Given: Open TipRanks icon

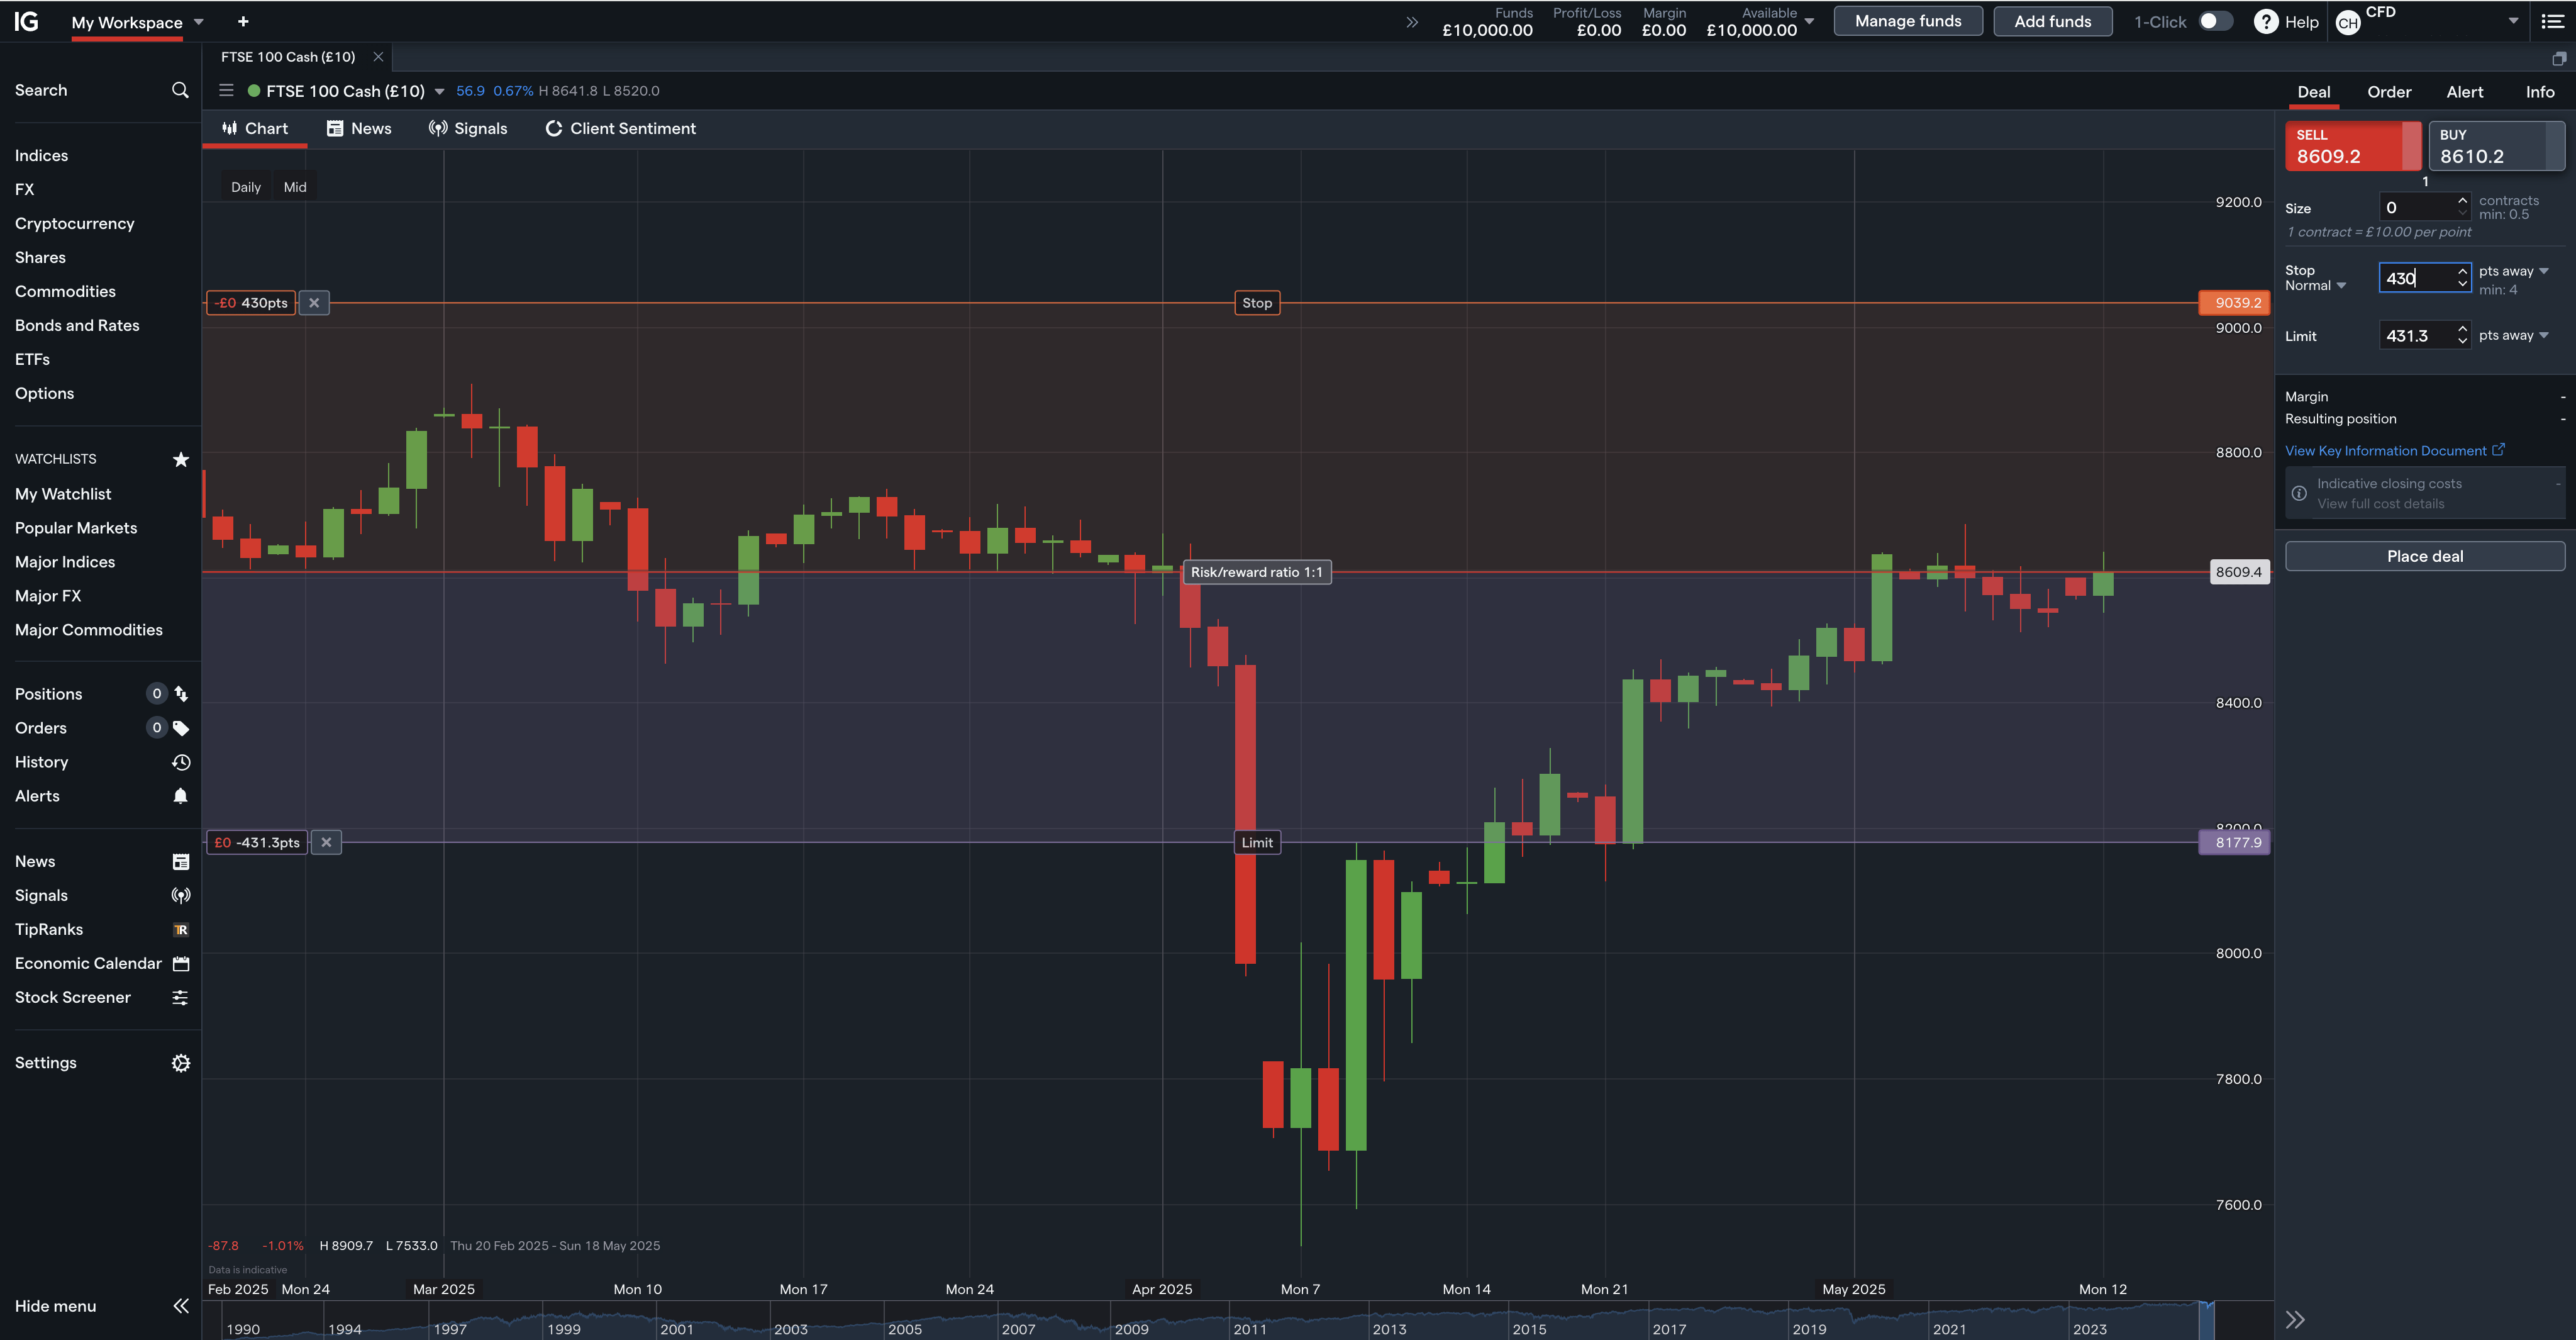Looking at the screenshot, I should click(x=181, y=930).
